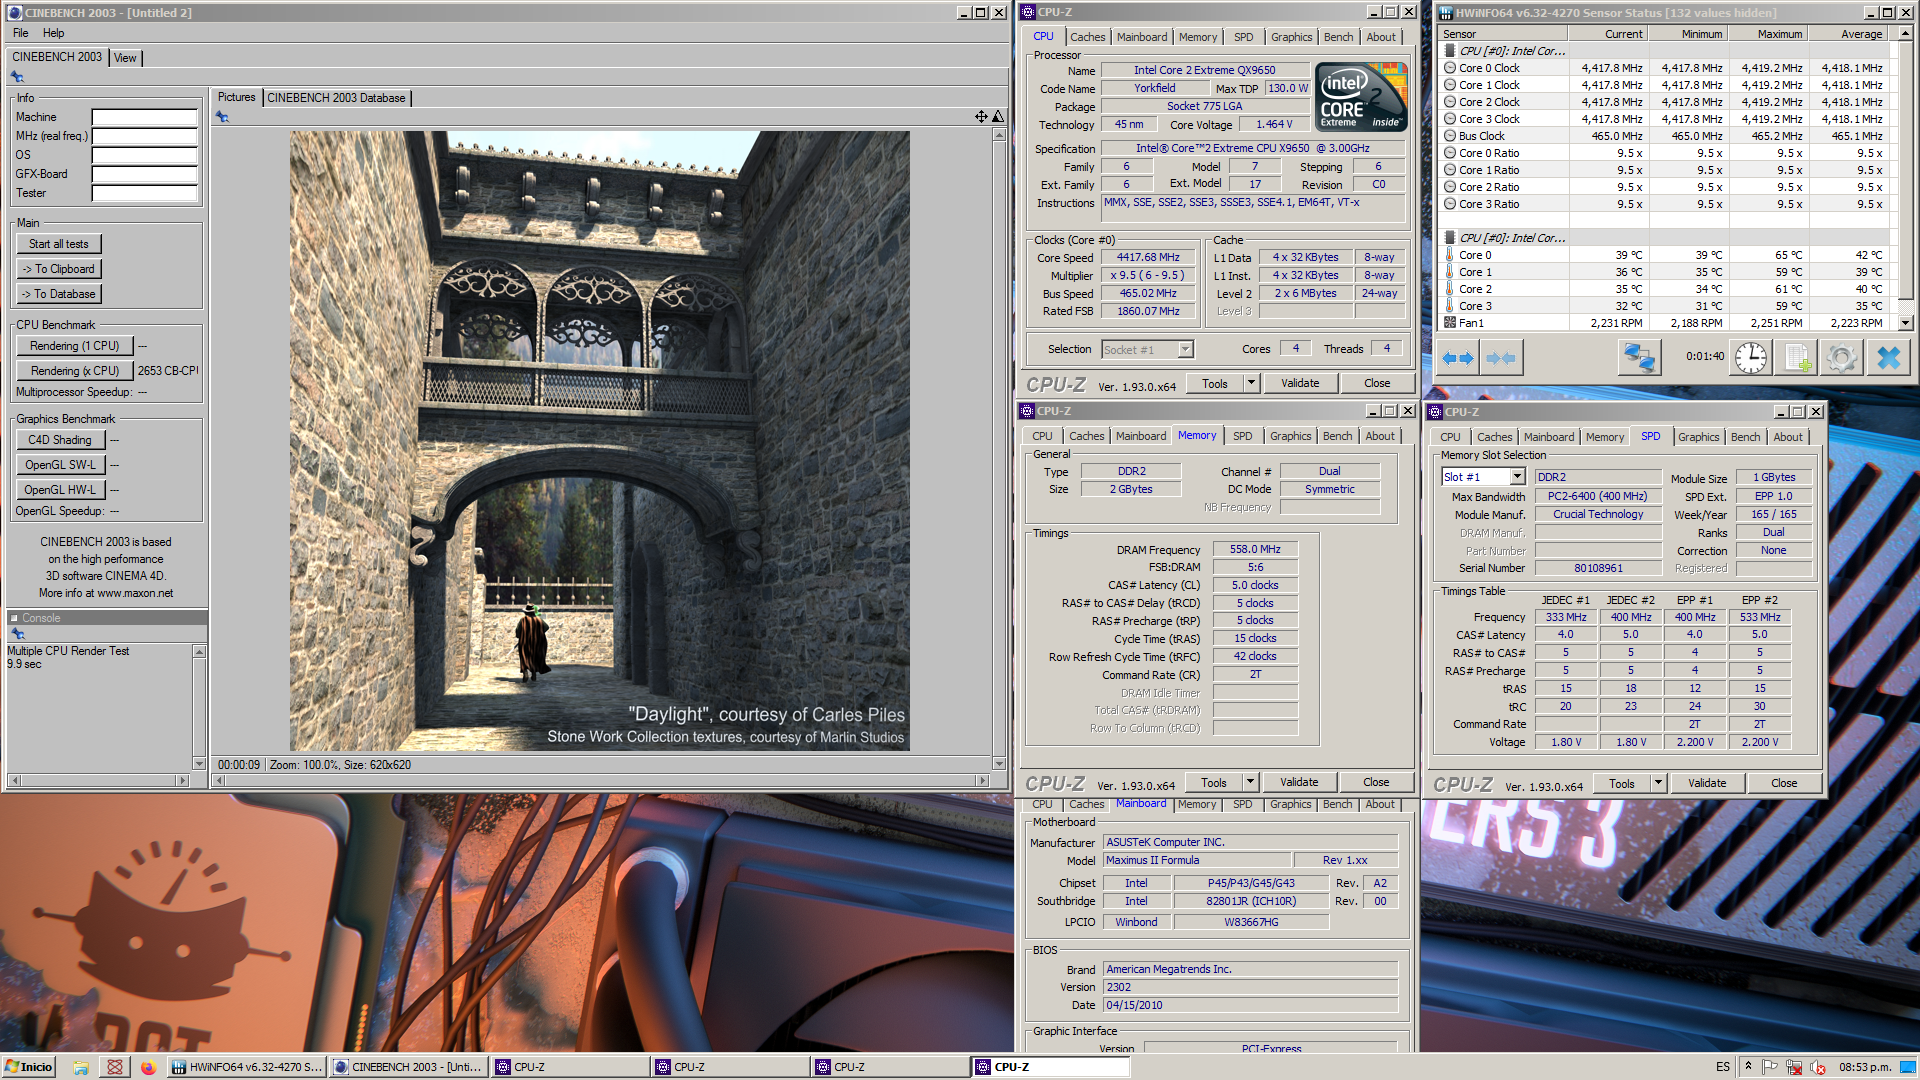Image resolution: width=1920 pixels, height=1080 pixels.
Task: Click Close button in CPU-Z SPD window
Action: pos(1784,784)
